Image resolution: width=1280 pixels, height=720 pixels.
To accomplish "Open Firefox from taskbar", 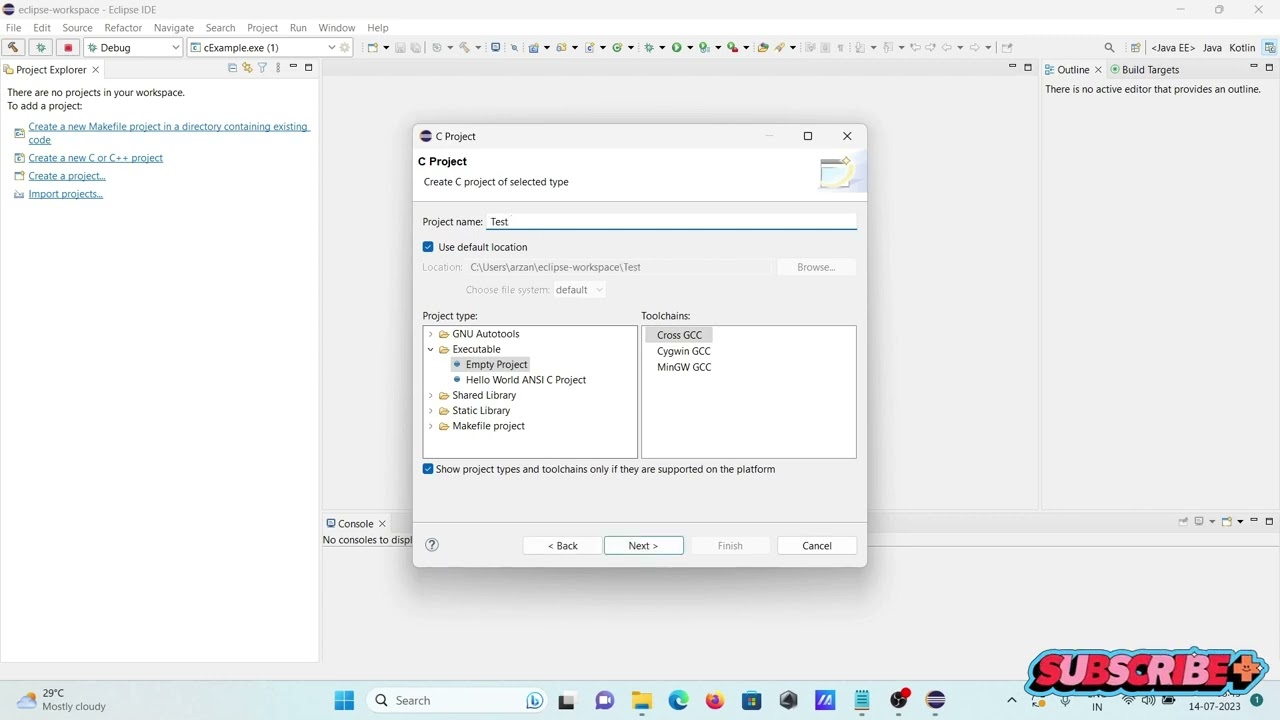I will coord(714,700).
